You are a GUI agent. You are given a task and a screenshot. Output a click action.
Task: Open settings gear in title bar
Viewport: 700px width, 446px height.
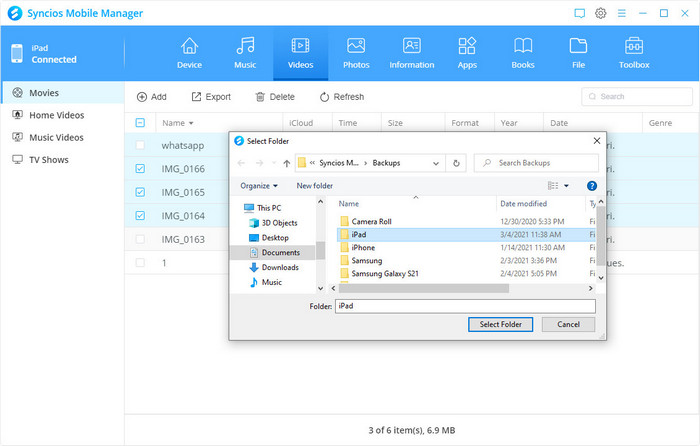[x=600, y=13]
